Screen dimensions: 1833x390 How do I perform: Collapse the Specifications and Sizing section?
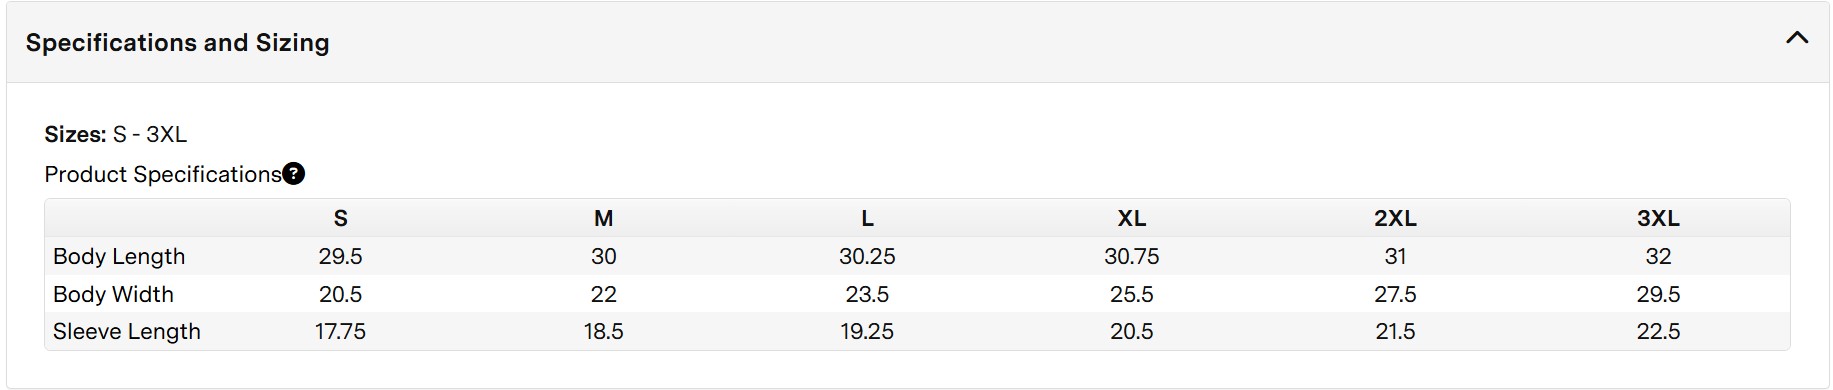click(x=1796, y=38)
